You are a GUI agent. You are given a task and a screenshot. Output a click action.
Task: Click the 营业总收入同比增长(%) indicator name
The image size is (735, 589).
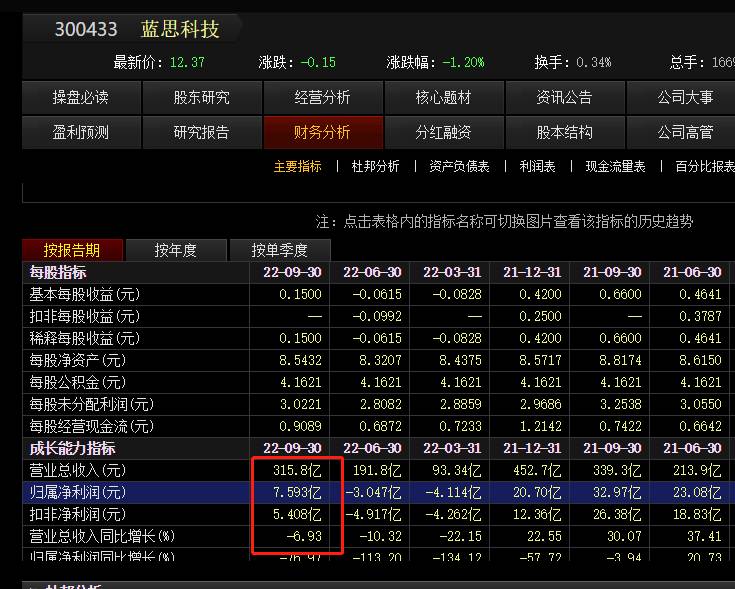click(x=102, y=537)
